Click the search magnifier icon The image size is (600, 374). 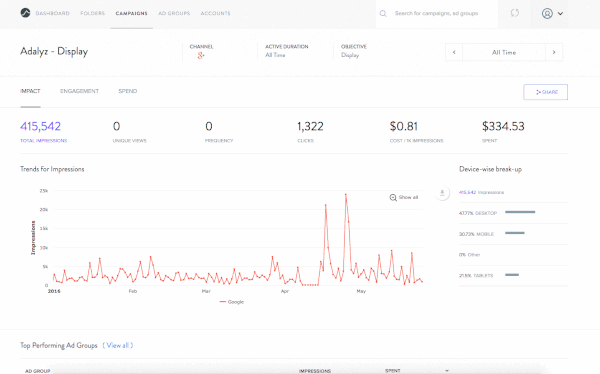383,13
